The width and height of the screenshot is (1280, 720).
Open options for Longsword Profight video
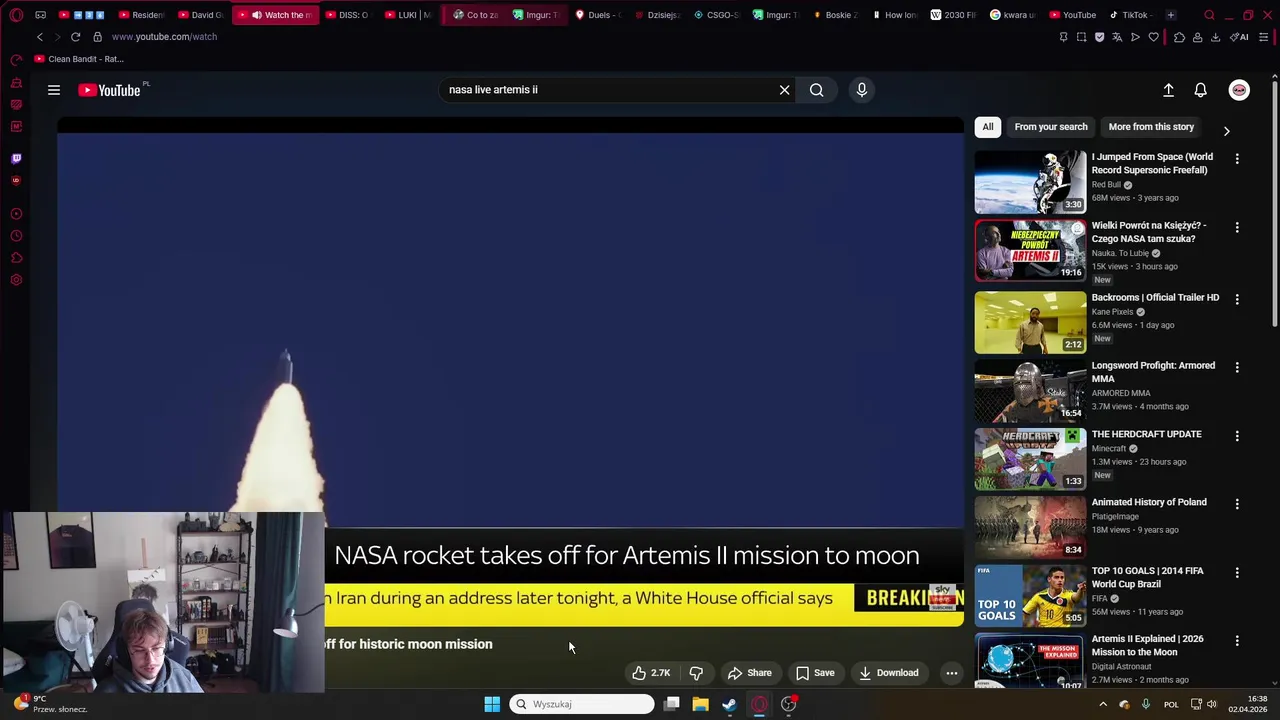click(1237, 367)
